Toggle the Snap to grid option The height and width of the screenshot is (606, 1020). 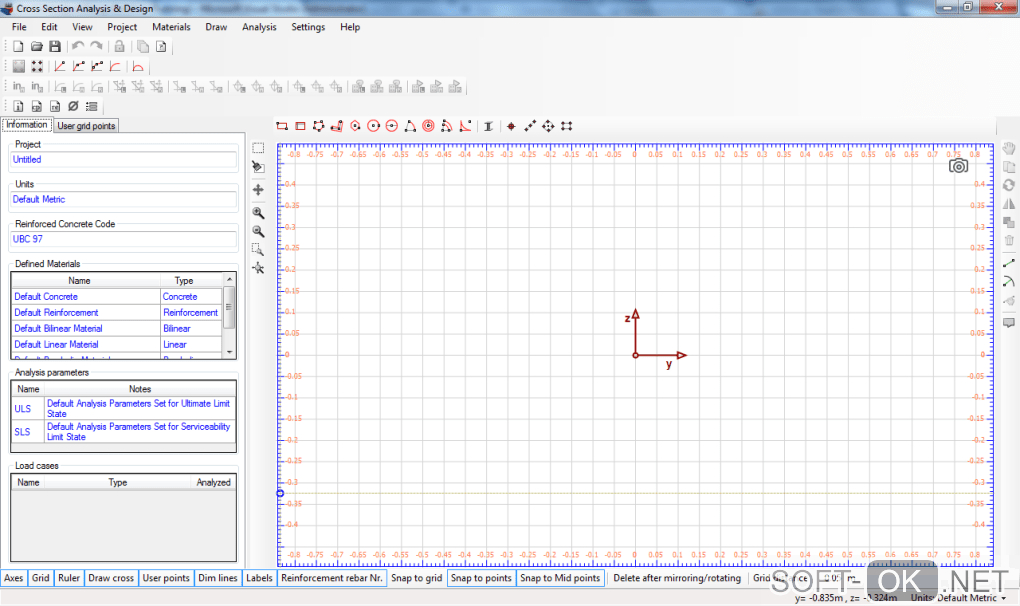click(416, 578)
